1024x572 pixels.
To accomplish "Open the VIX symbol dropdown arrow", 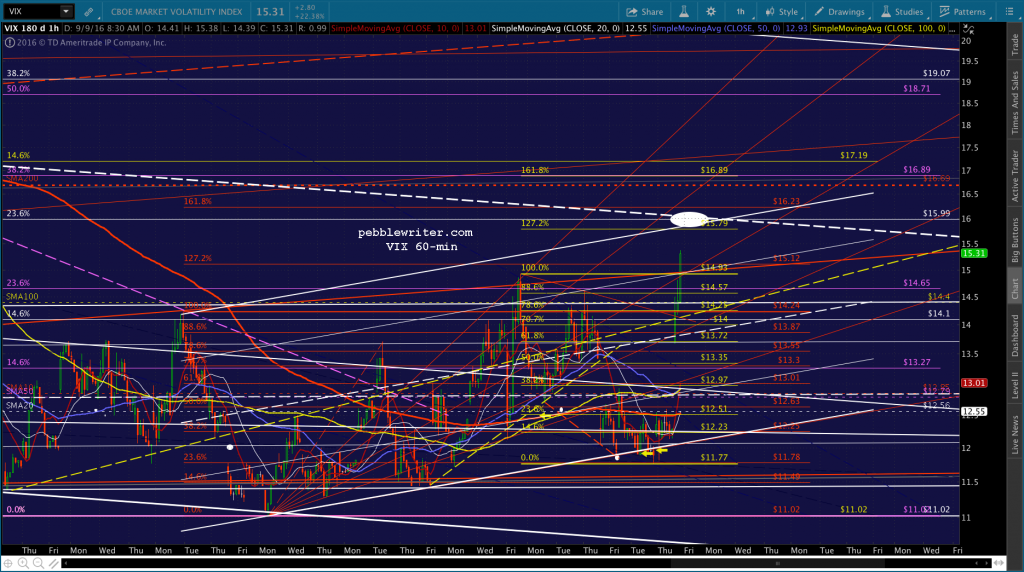I will [x=66, y=11].
